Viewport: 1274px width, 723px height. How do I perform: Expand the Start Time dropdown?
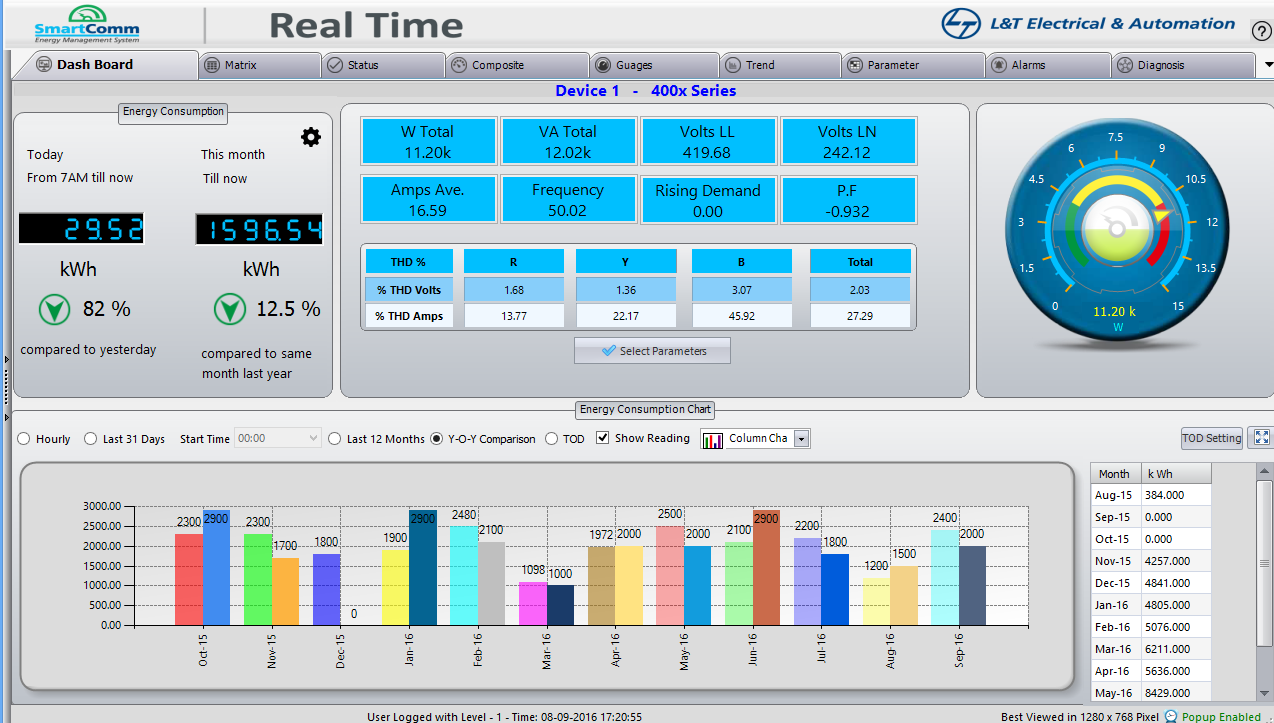[313, 438]
